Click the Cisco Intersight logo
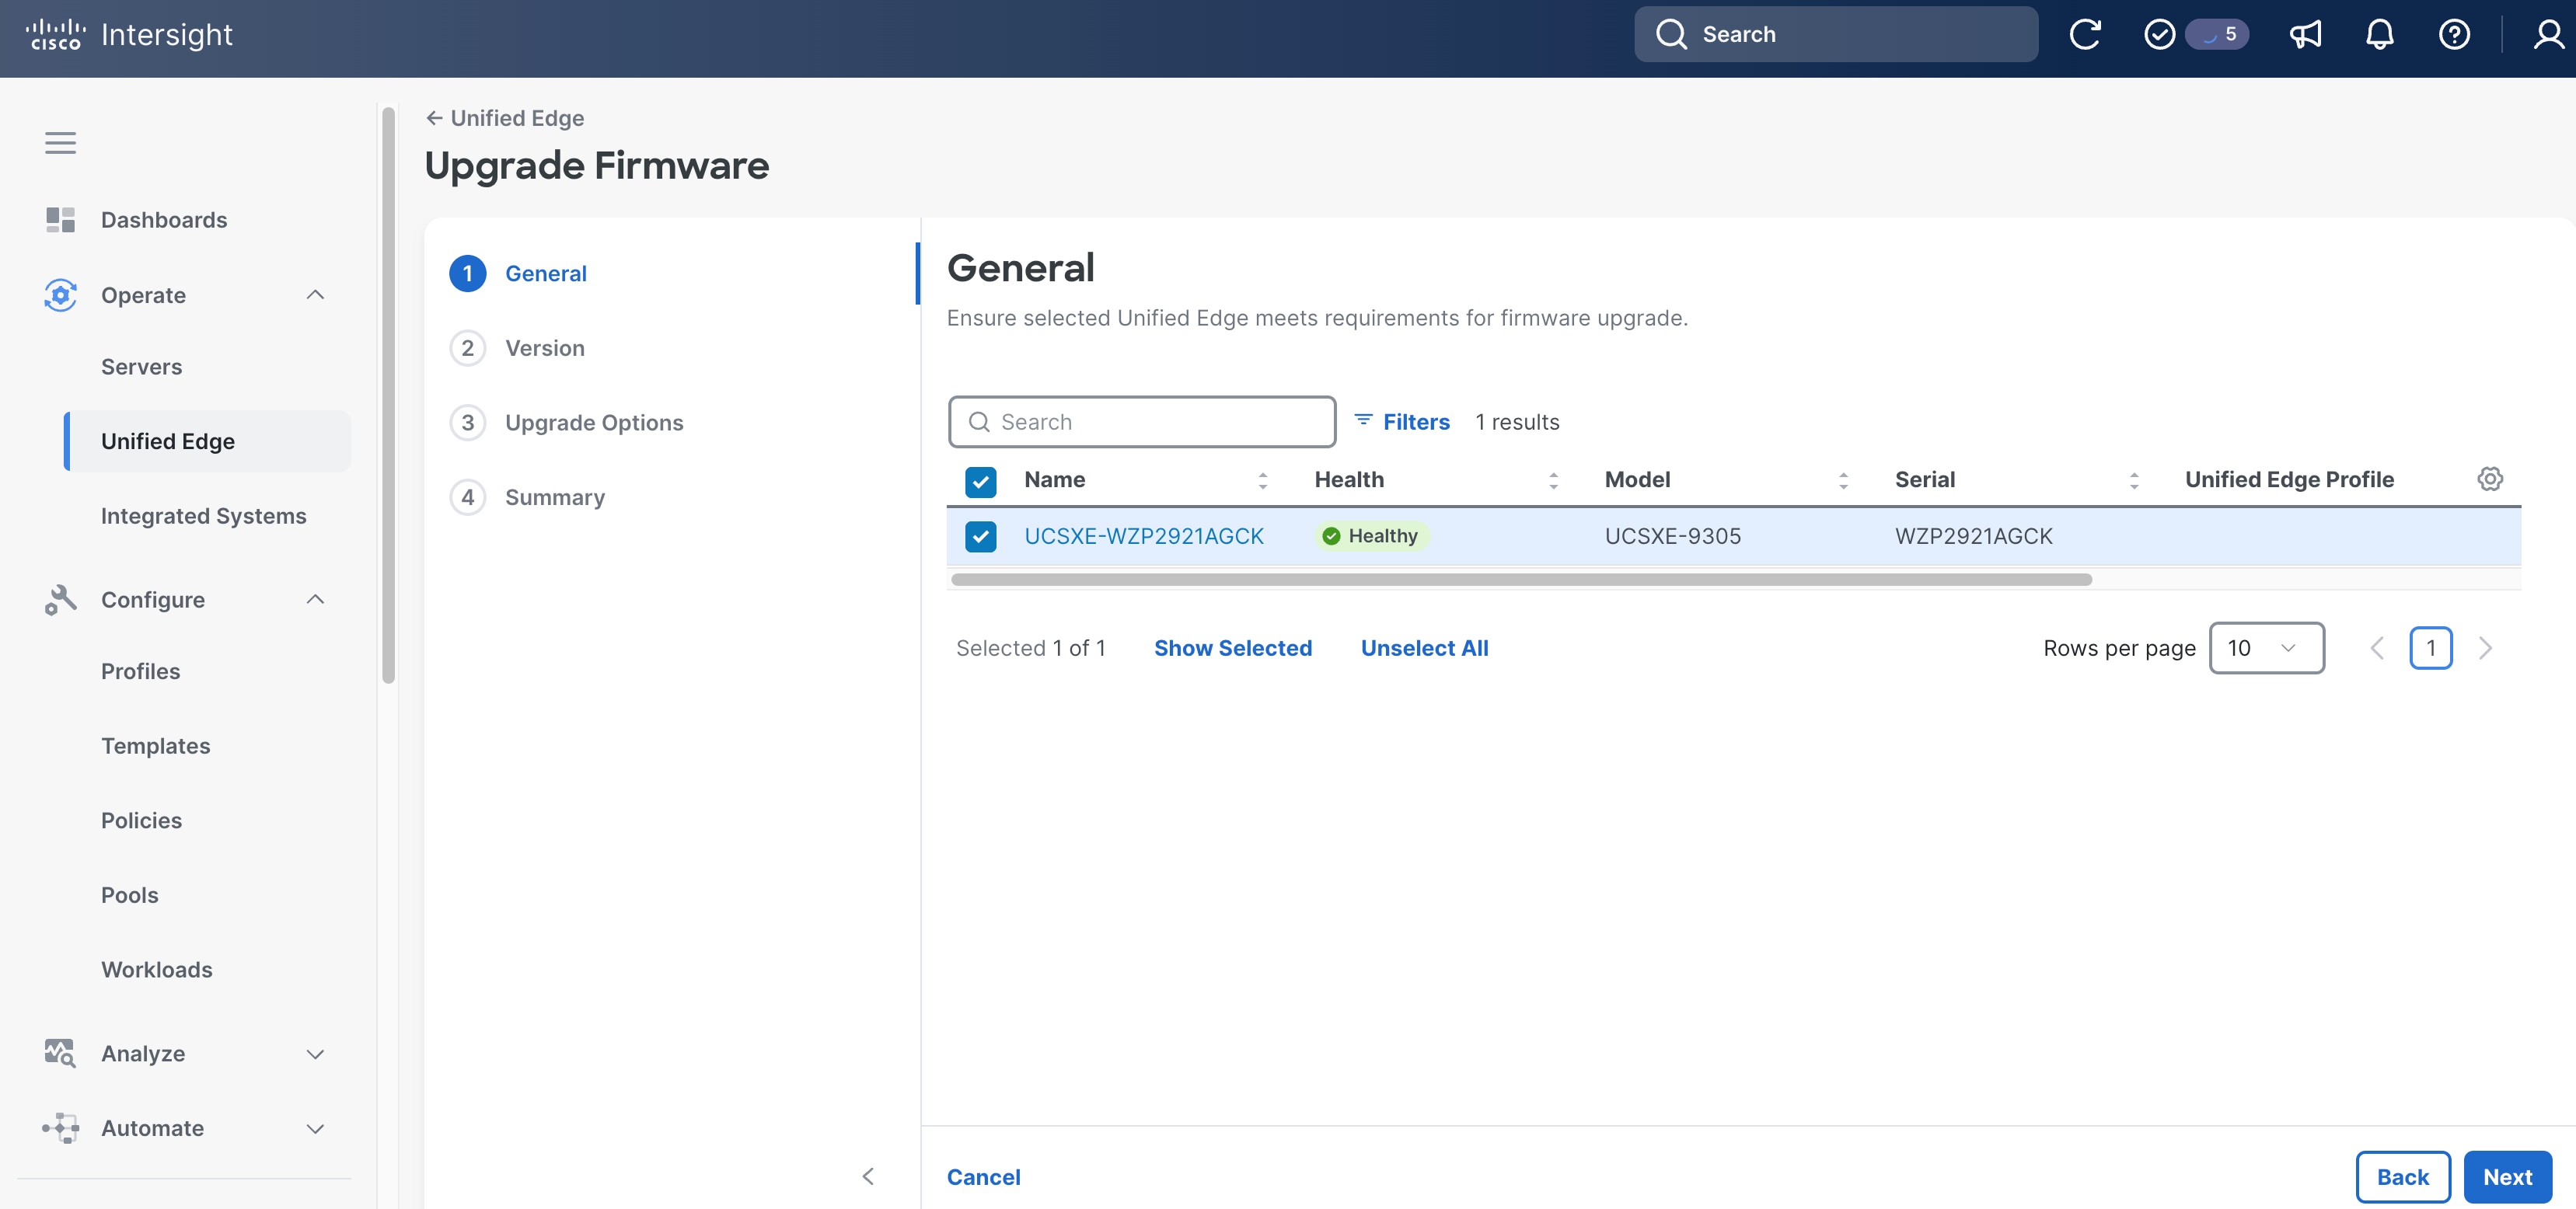2576x1209 pixels. [128, 34]
